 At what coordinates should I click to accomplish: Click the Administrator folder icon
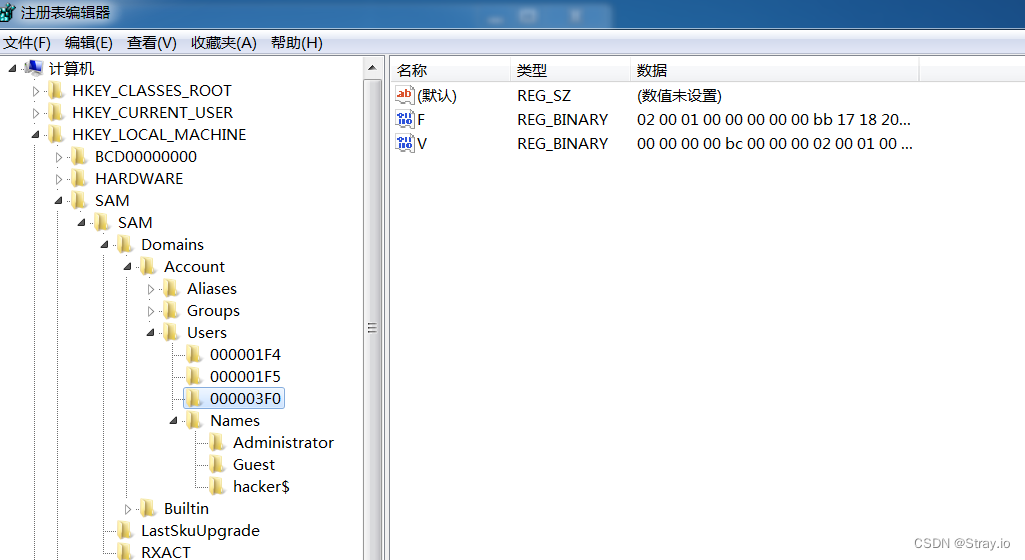(218, 442)
